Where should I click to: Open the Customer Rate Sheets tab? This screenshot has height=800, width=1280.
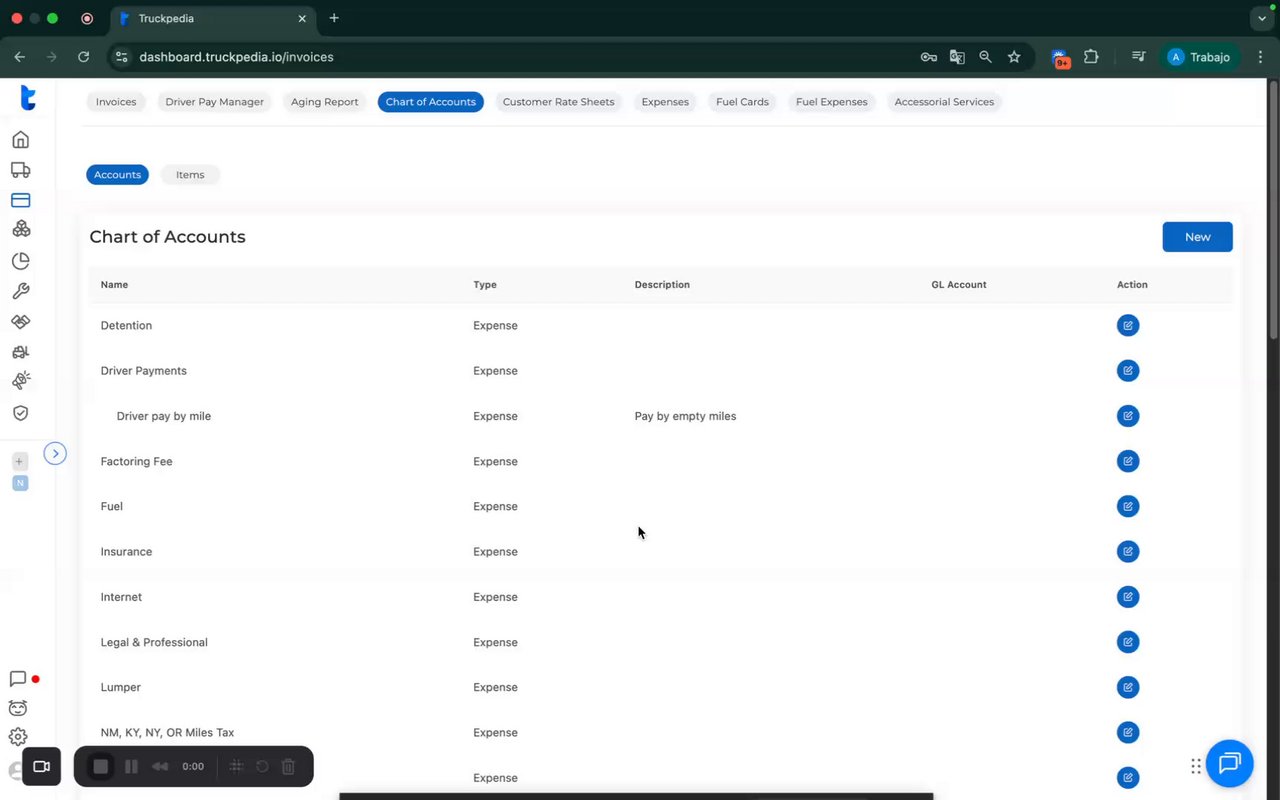558,102
